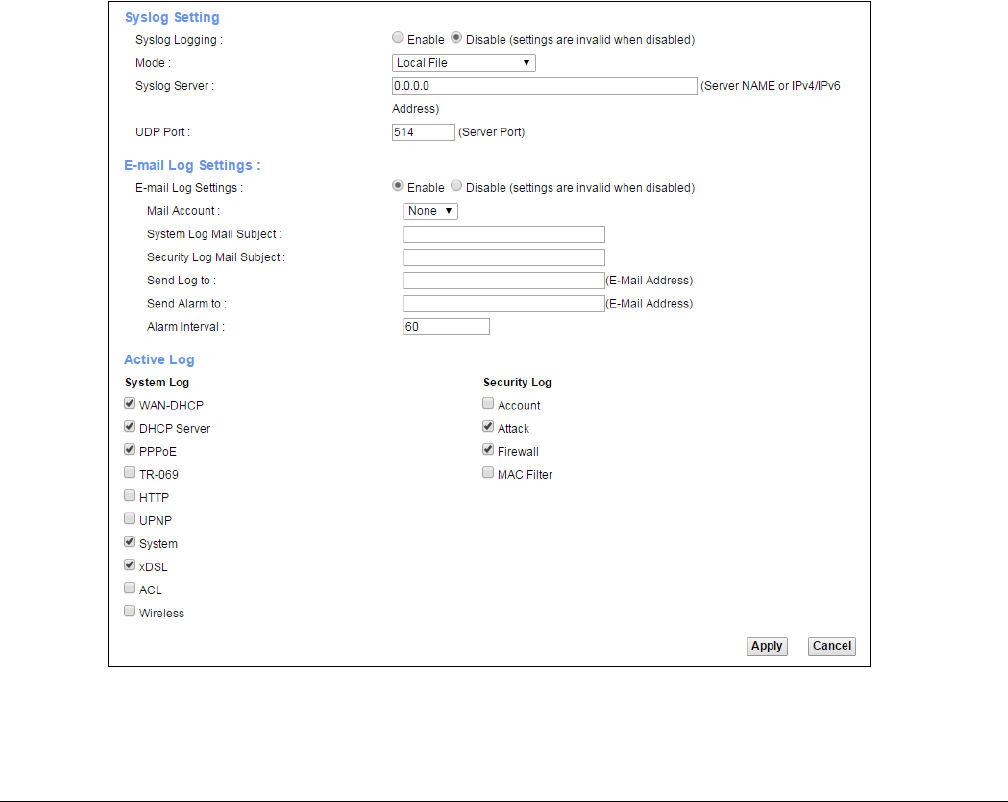The height and width of the screenshot is (802, 1008).
Task: Select Disable for E-mail Log Settings
Action: point(456,186)
